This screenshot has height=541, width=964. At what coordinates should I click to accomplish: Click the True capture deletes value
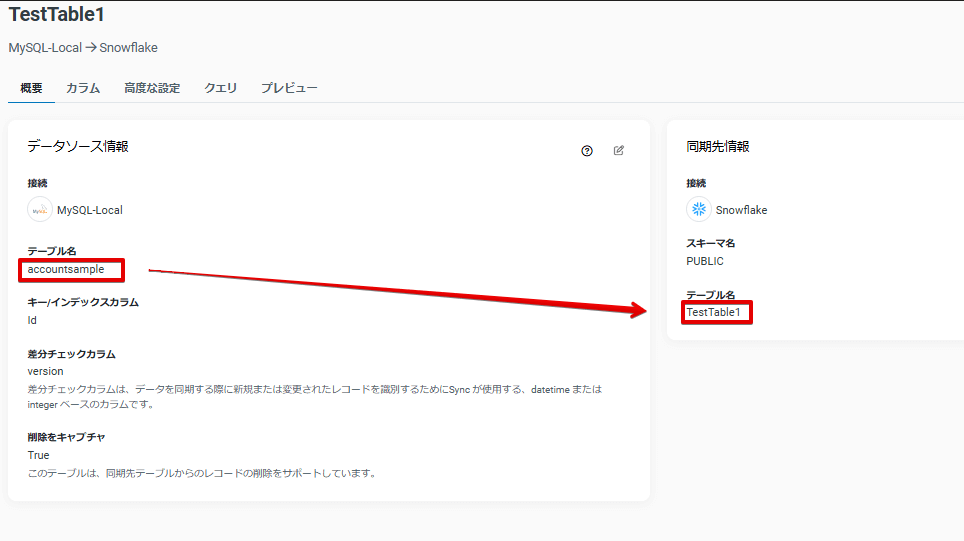38,455
